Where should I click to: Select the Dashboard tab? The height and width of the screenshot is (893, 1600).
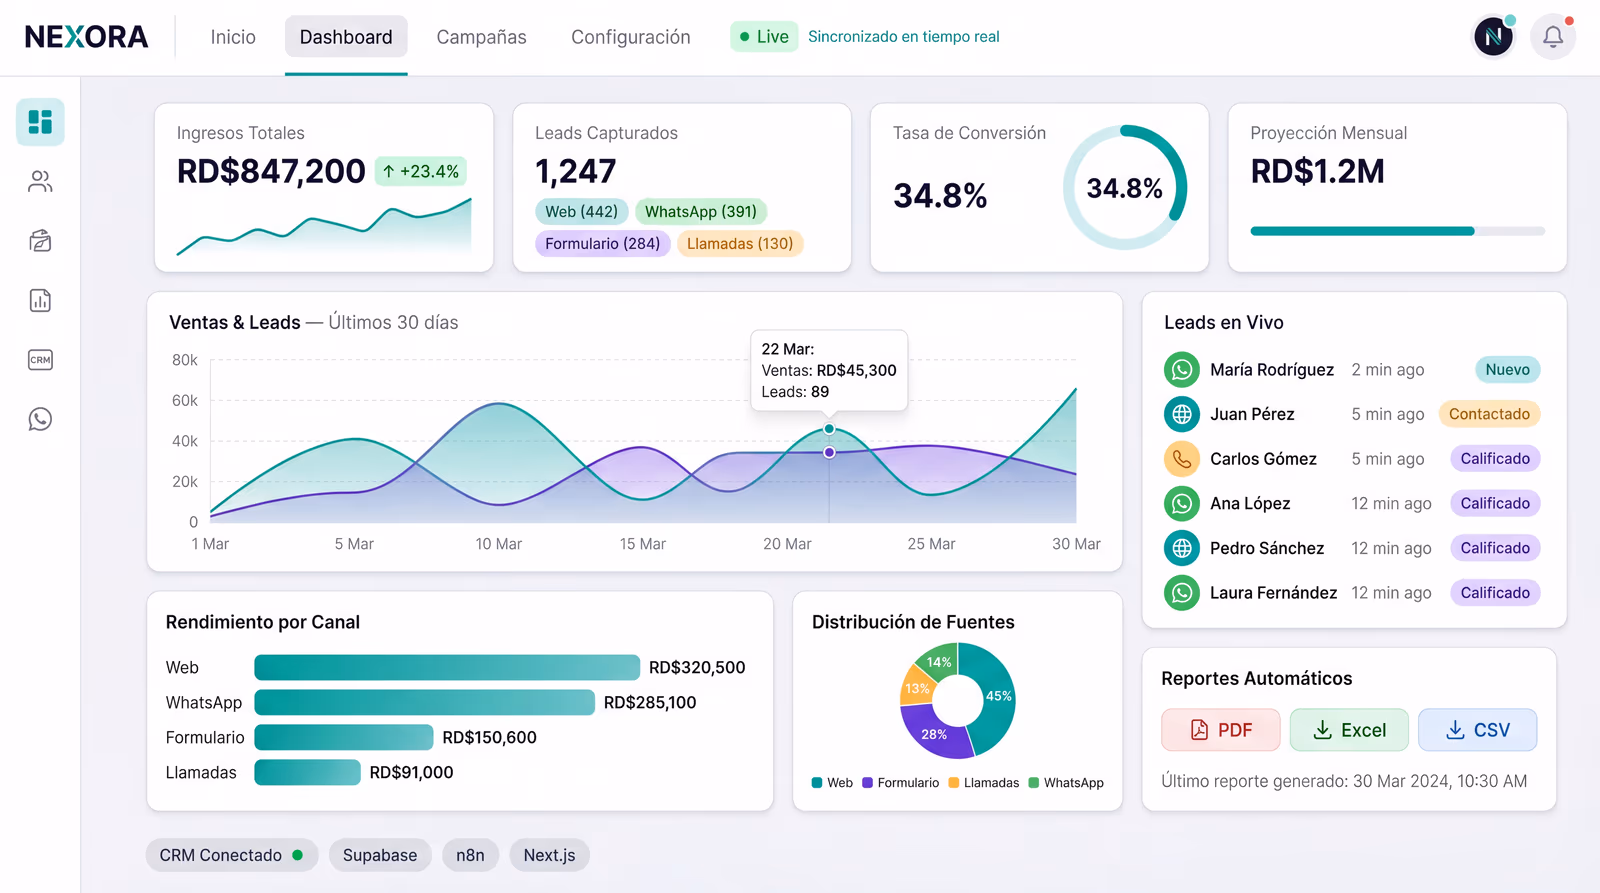pyautogui.click(x=346, y=37)
